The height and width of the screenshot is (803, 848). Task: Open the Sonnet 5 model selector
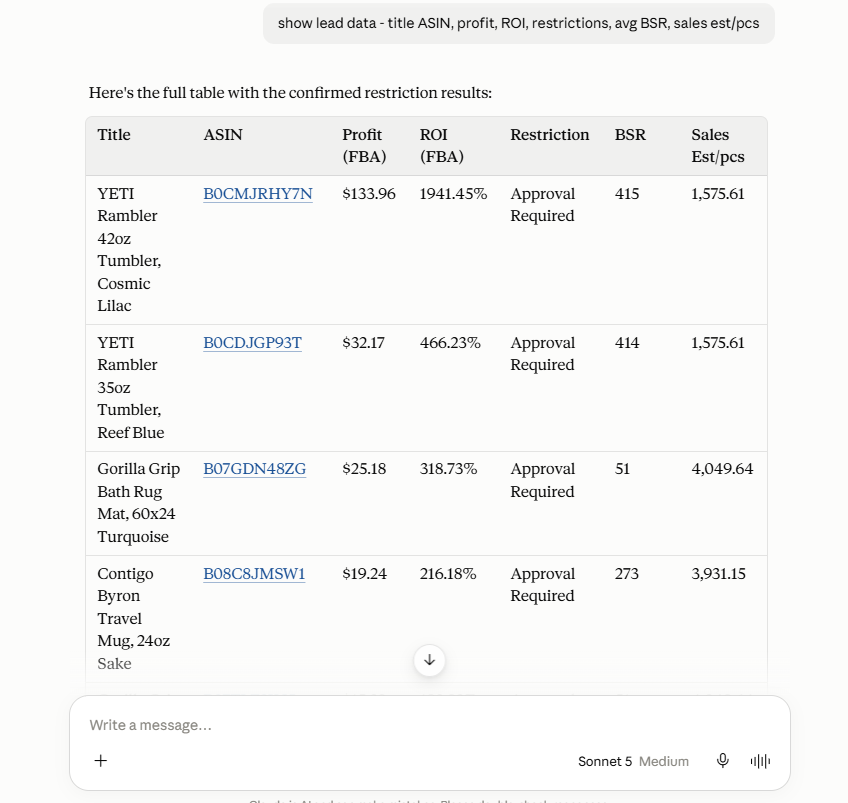[x=633, y=761]
